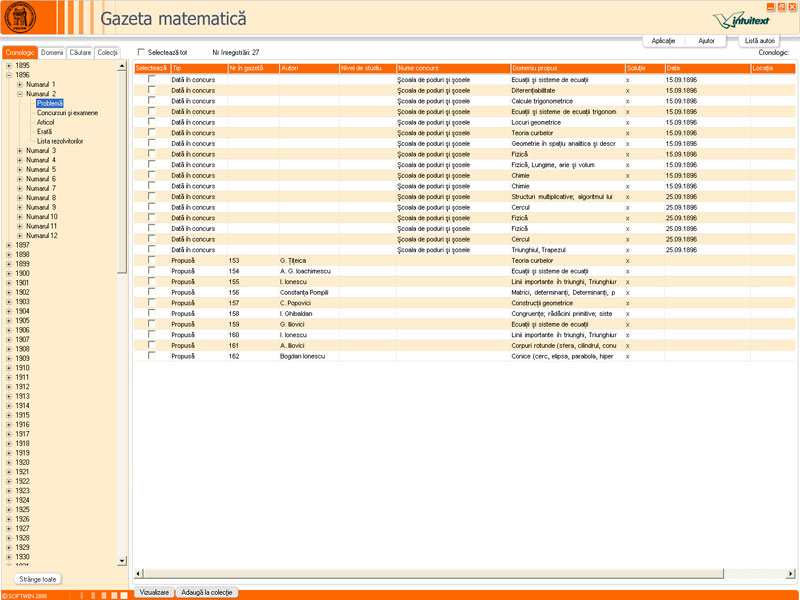Viewport: 800px width, 600px height.
Task: Restore the application window size
Action: [x=781, y=7]
